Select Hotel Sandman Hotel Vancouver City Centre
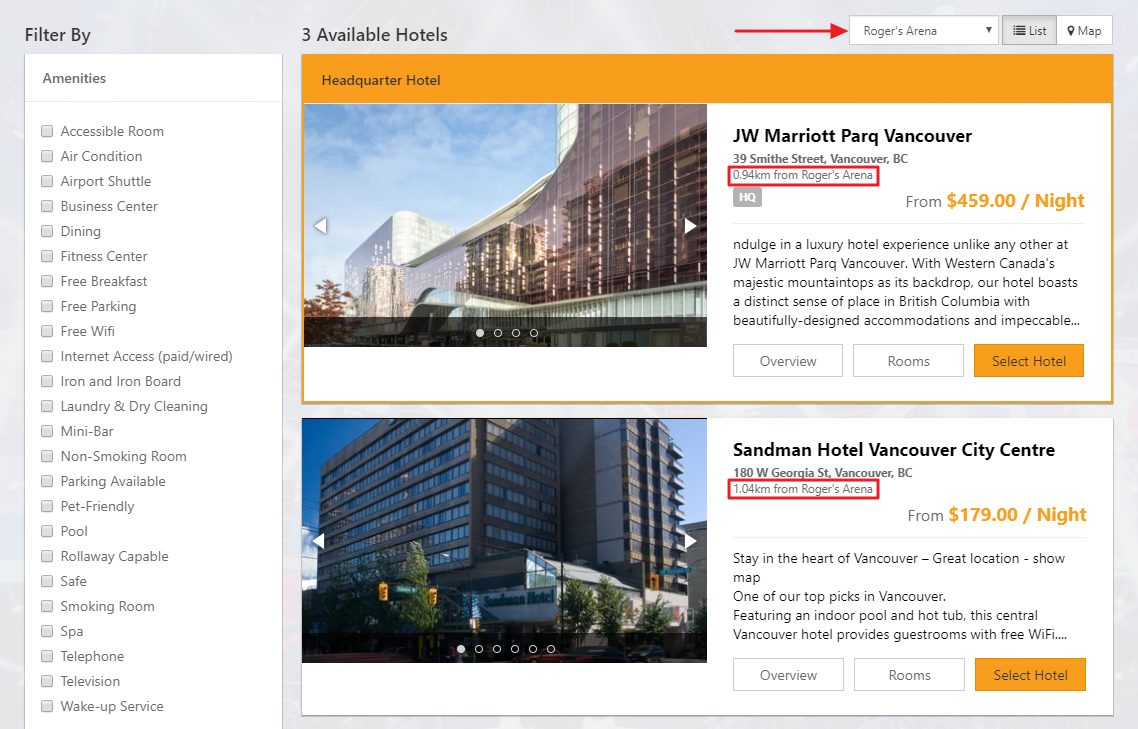Viewport: 1138px width, 729px height. click(x=1030, y=675)
